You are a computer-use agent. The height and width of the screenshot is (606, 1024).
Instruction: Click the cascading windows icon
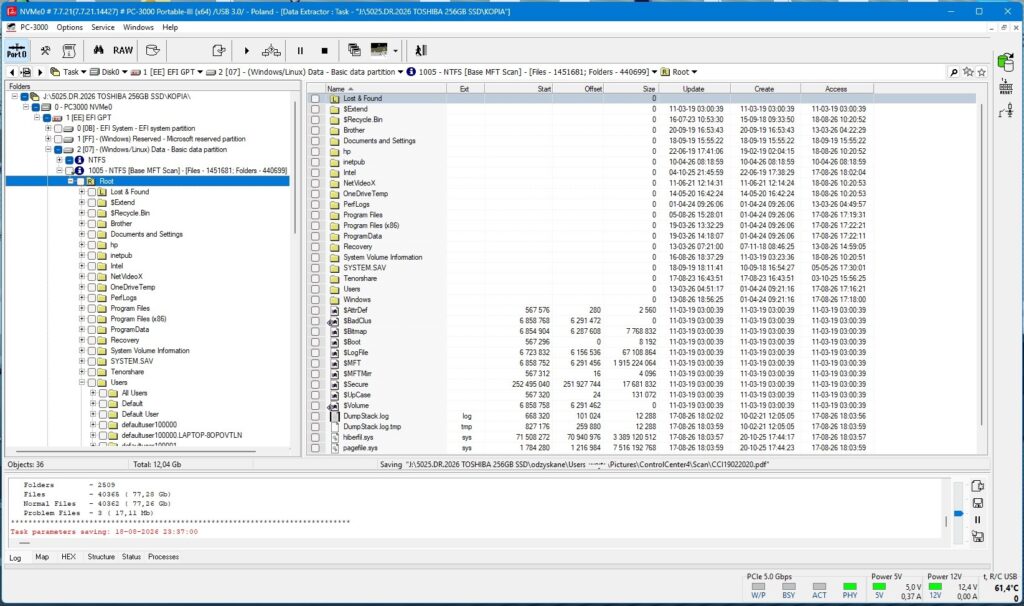point(355,50)
